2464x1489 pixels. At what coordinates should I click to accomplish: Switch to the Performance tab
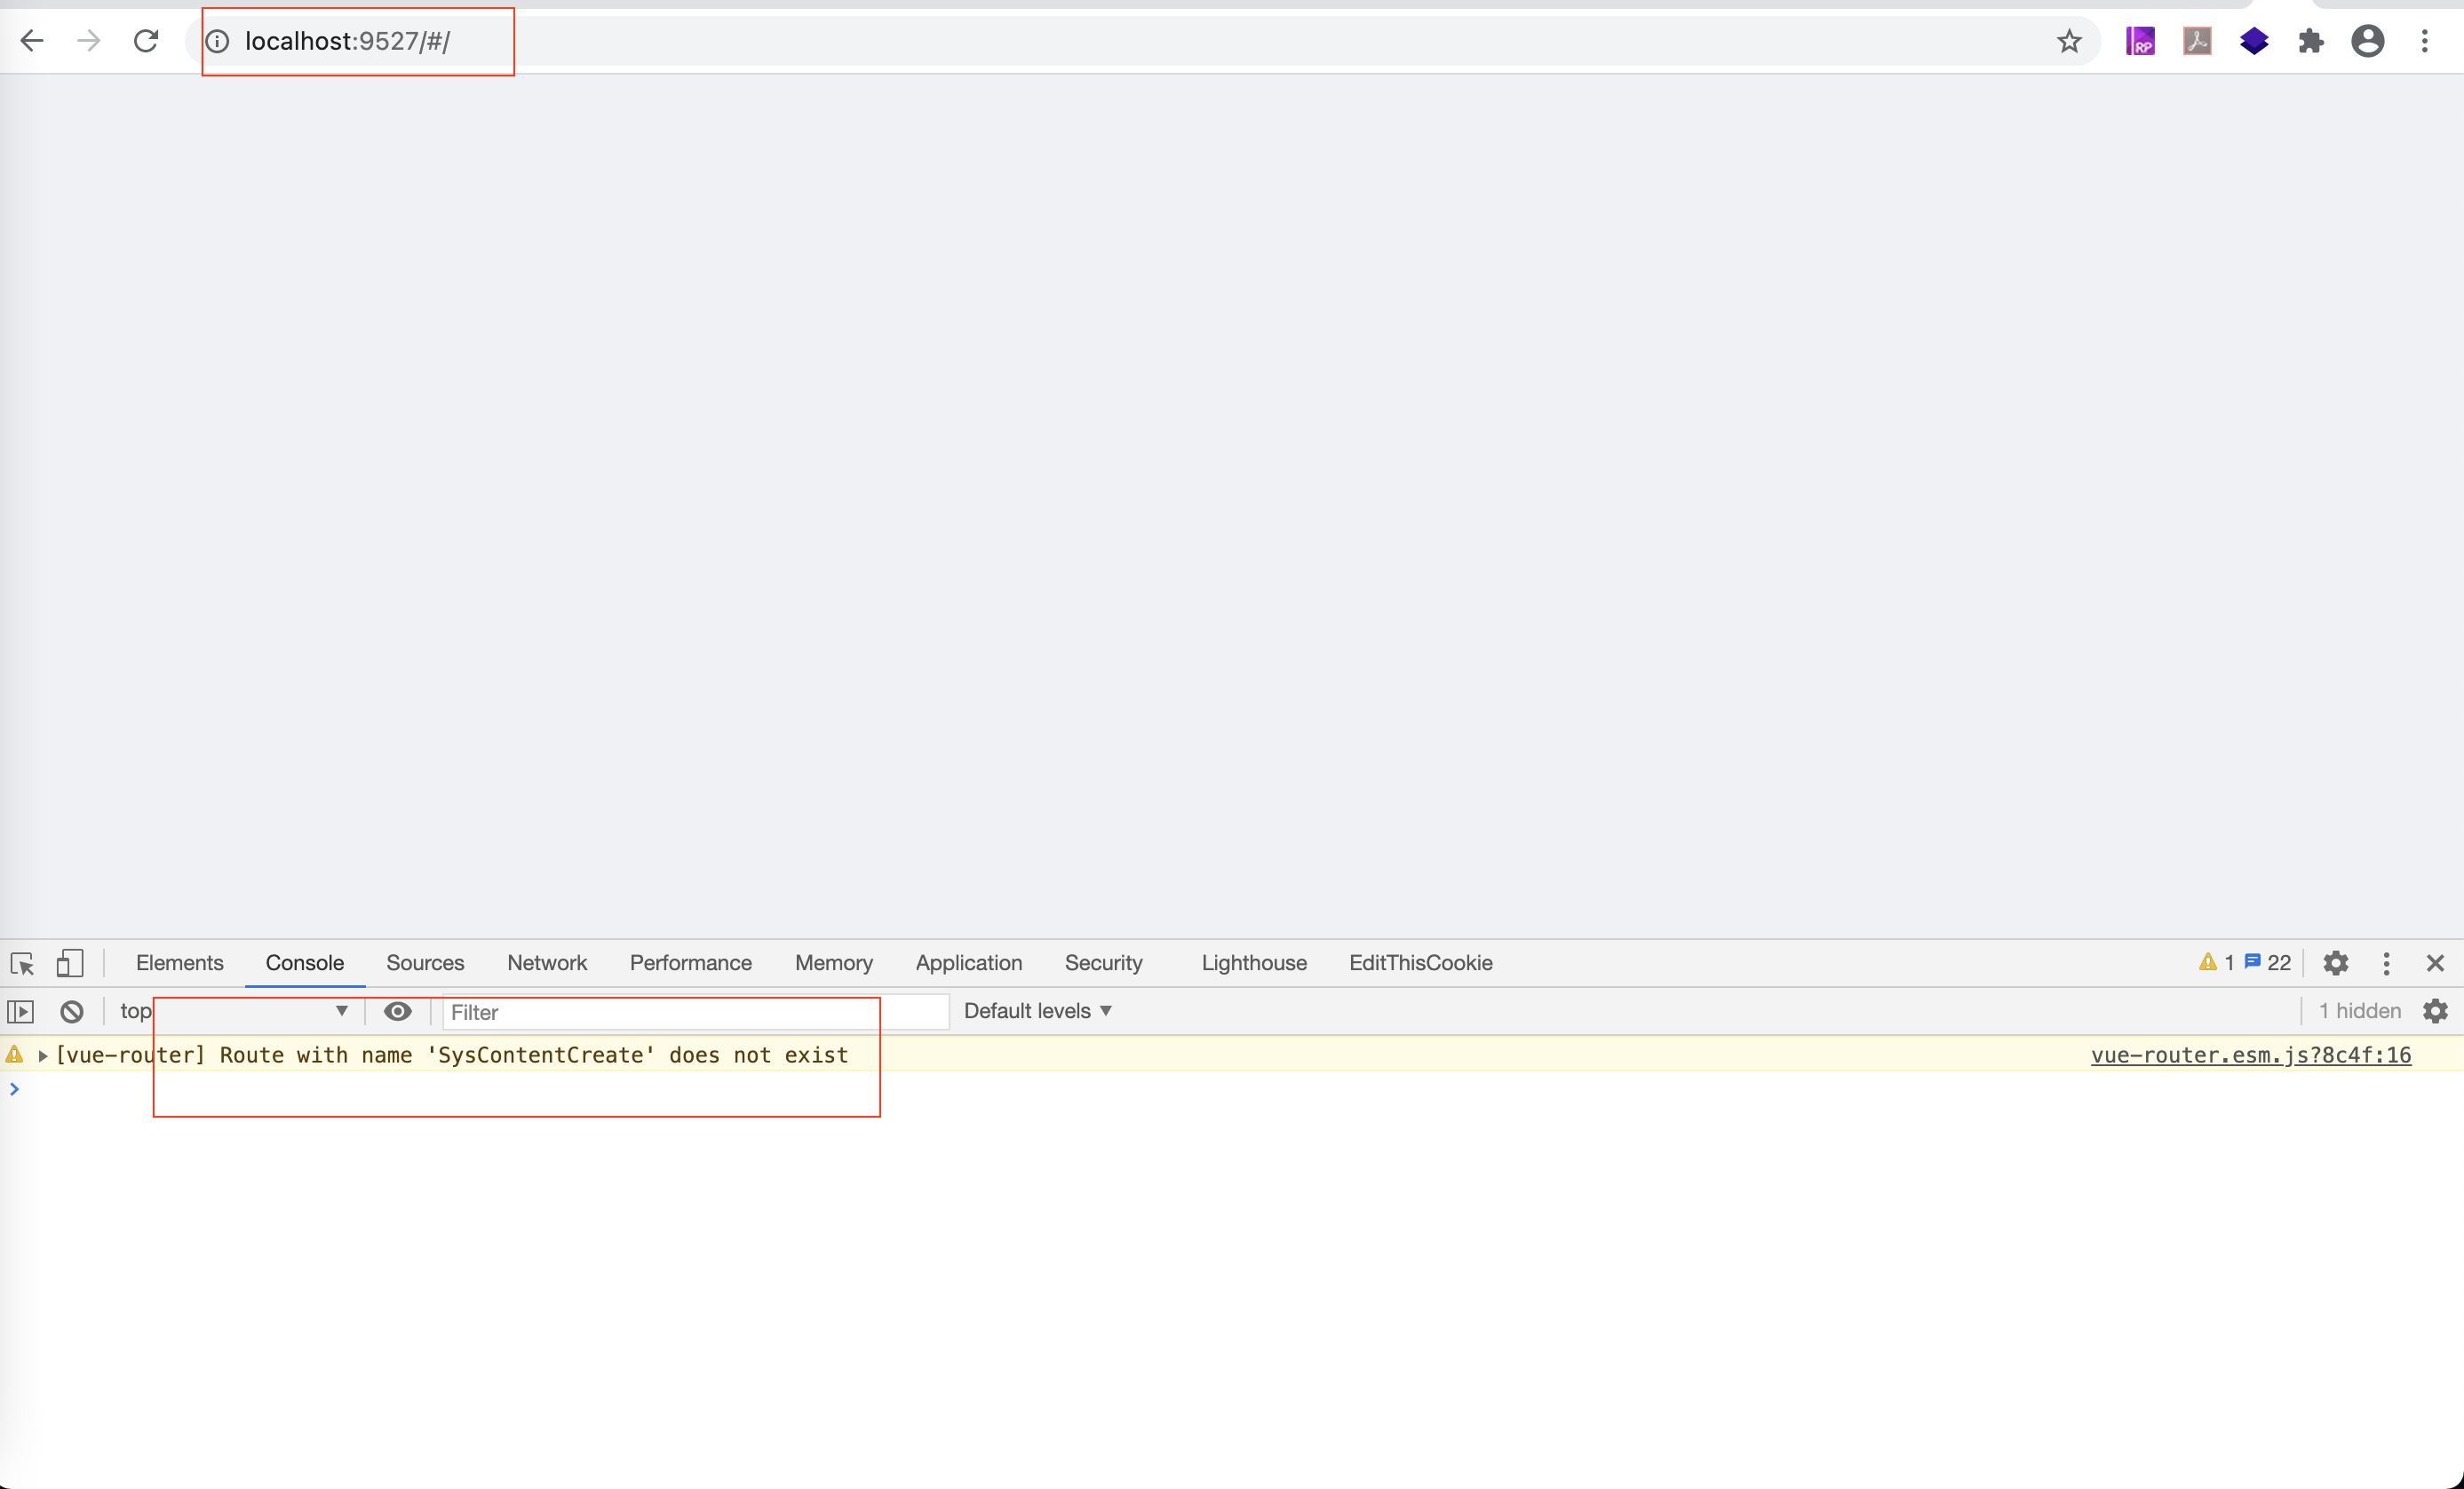coord(691,962)
